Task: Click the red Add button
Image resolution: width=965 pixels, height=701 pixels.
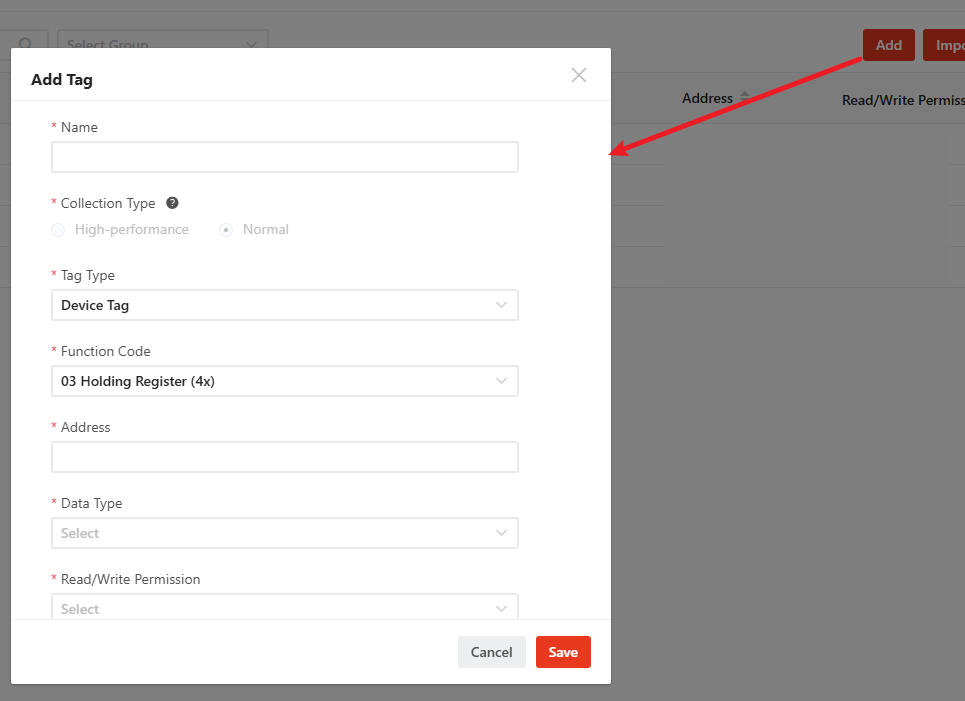Action: point(888,45)
